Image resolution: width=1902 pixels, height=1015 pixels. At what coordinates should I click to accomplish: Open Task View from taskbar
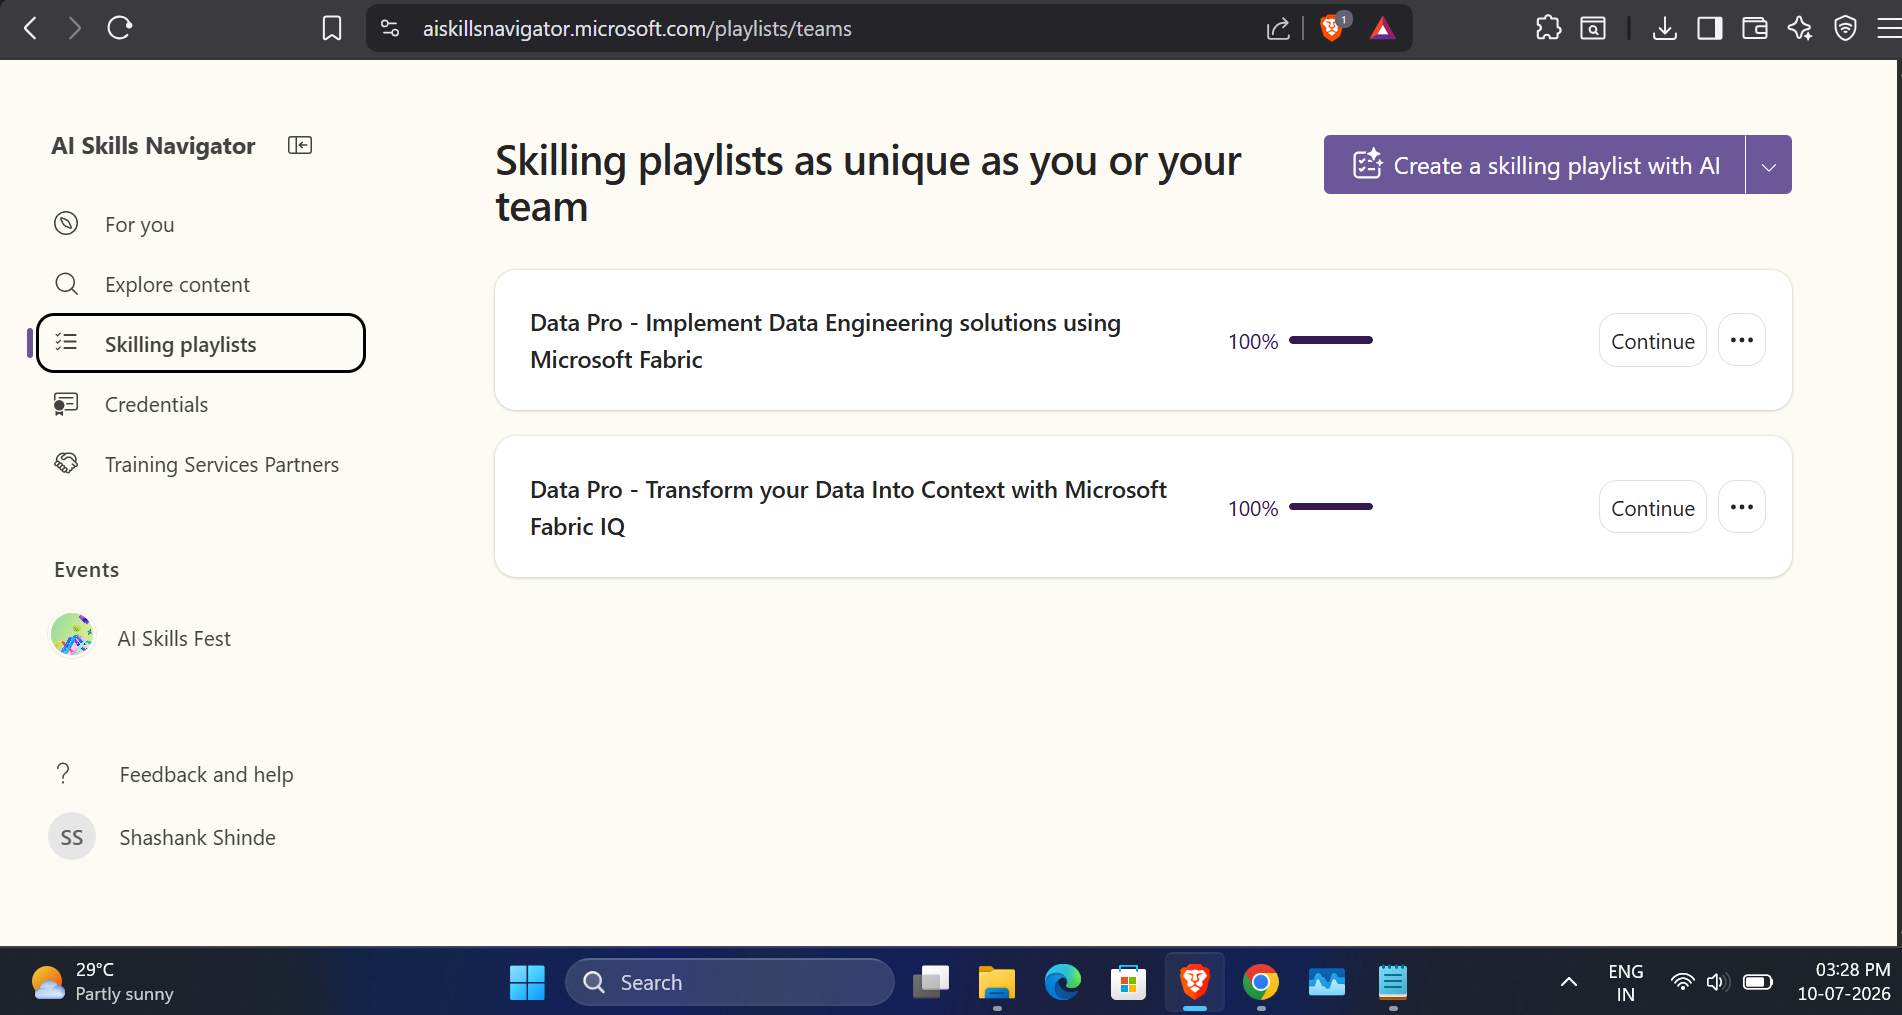click(x=931, y=982)
